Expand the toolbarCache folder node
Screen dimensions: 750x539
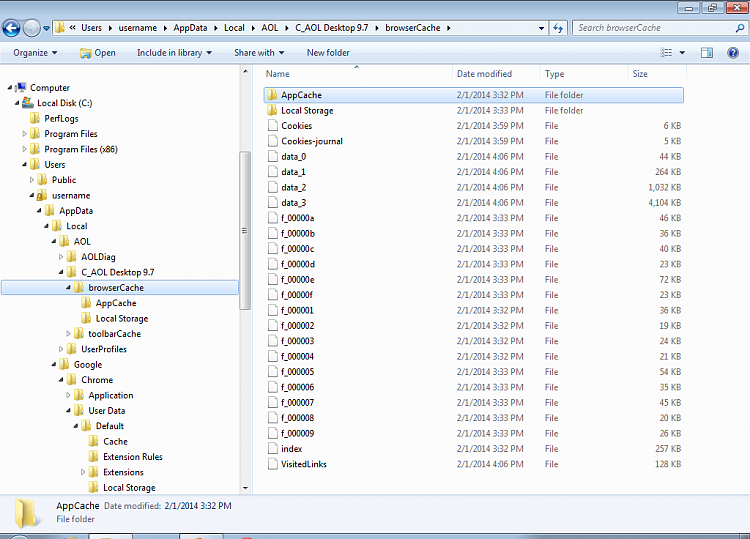coord(68,334)
